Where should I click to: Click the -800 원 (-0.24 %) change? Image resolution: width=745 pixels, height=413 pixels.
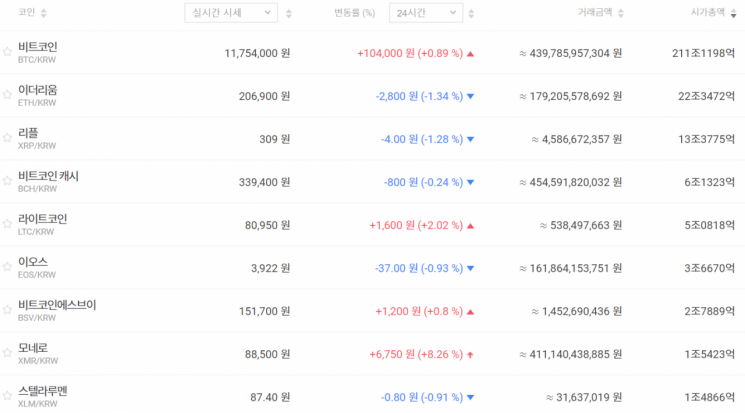pyautogui.click(x=423, y=182)
